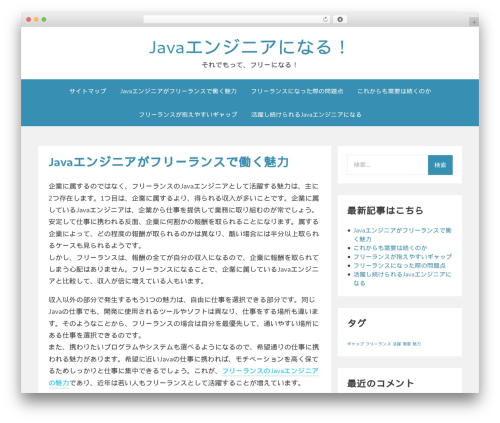Open これからも需要は続くのか nav menu item
Screen dimensions: 500x423
click(x=394, y=91)
